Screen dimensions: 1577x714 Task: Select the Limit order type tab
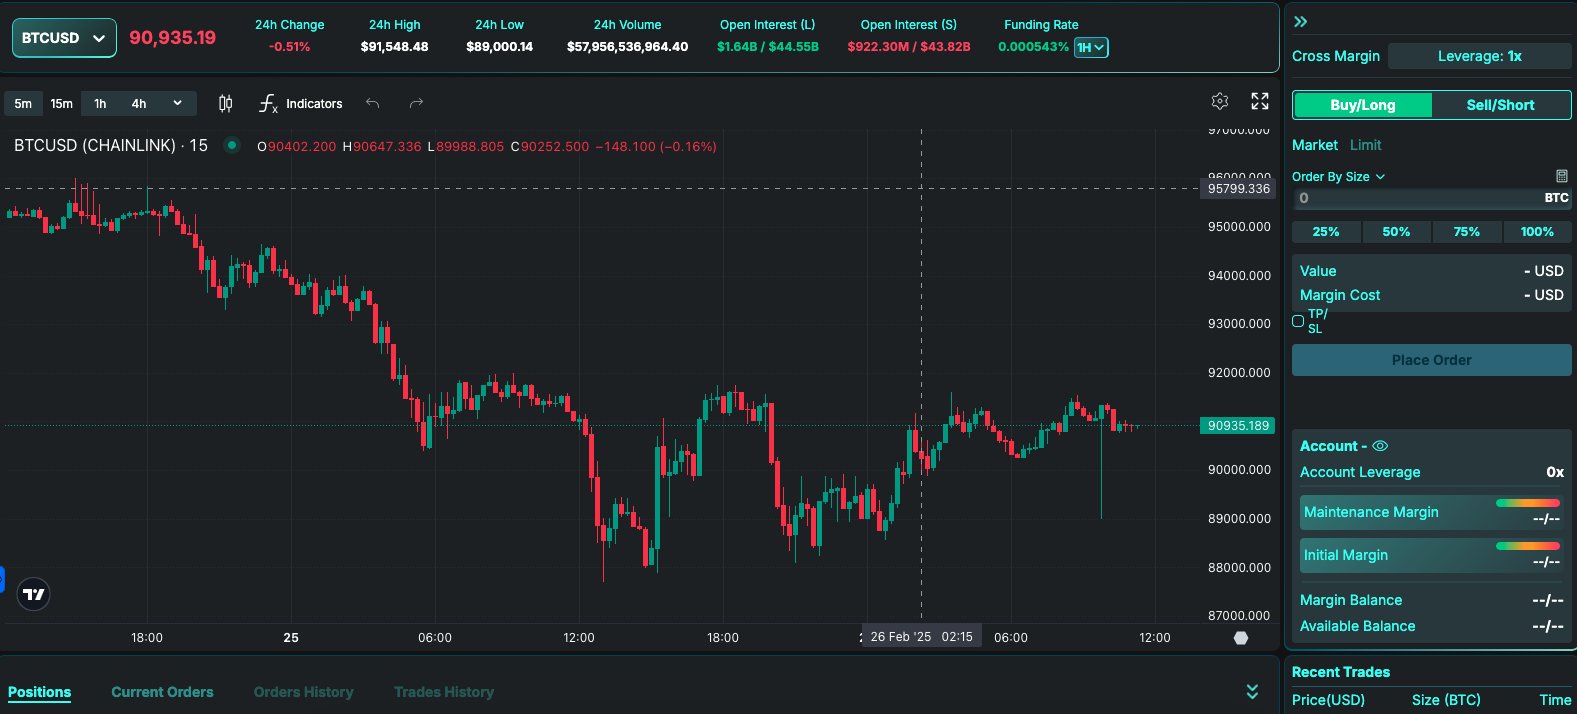pos(1365,145)
